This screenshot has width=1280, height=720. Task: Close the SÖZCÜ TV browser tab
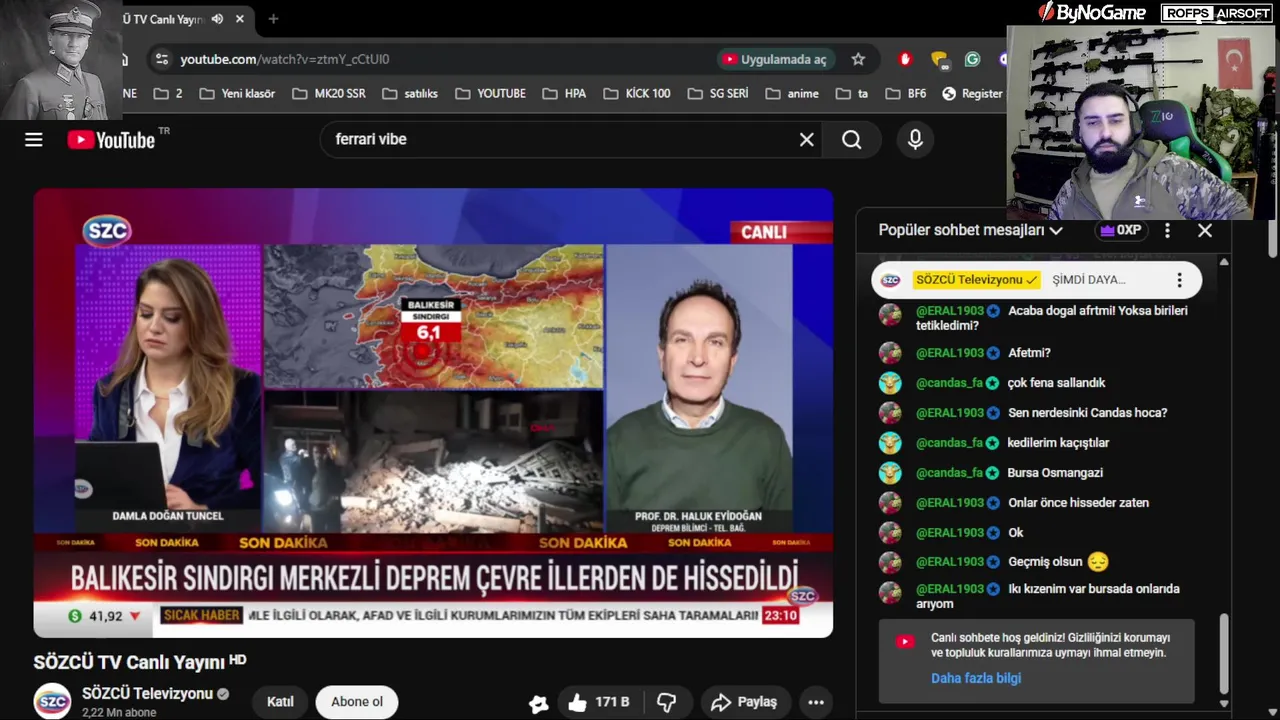240,19
